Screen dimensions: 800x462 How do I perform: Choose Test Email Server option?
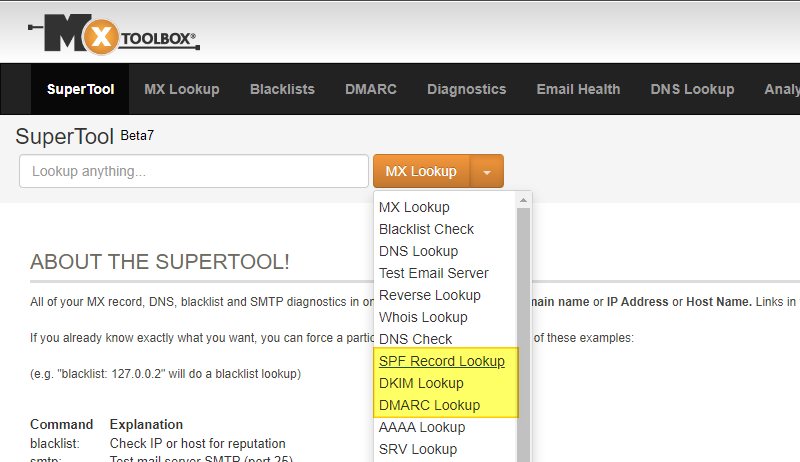[x=434, y=273]
